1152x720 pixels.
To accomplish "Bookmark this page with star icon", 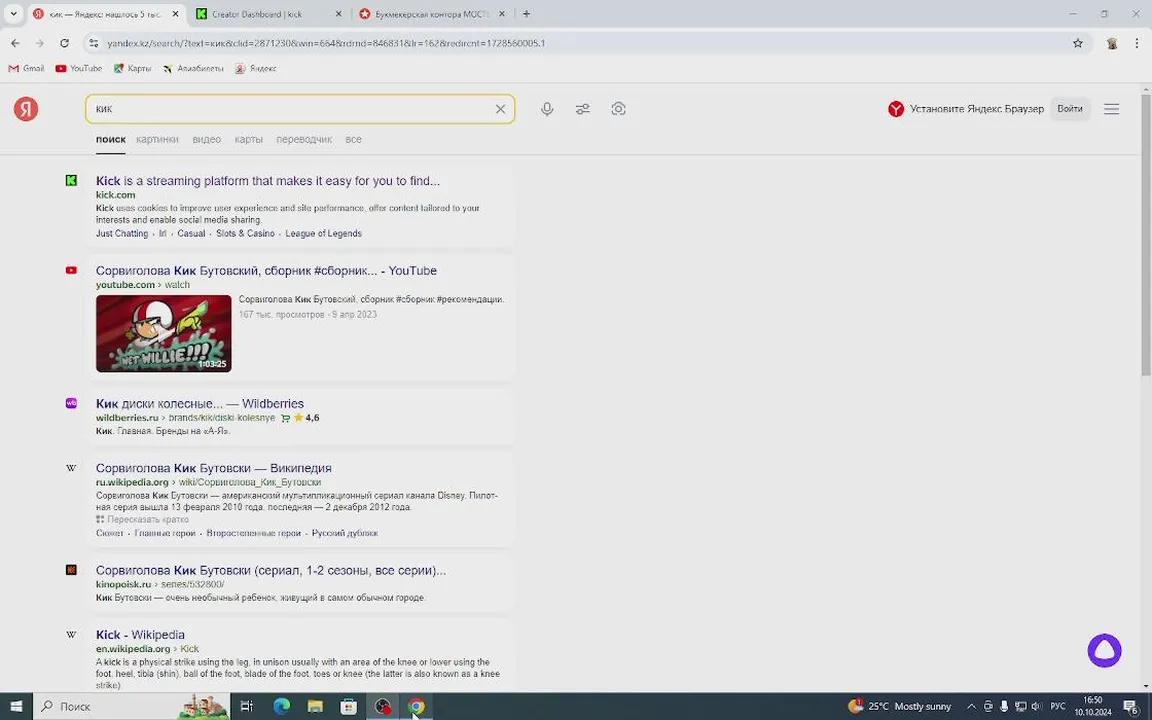I will pyautogui.click(x=1078, y=43).
